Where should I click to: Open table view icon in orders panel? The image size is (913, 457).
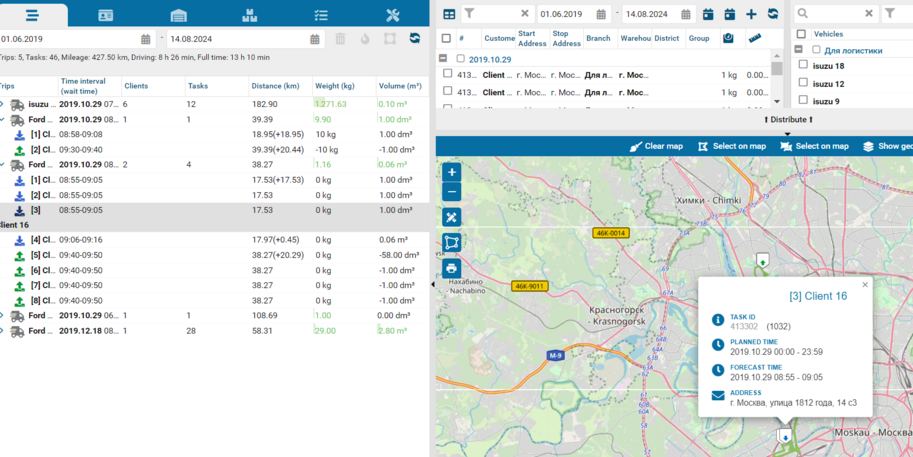[449, 14]
